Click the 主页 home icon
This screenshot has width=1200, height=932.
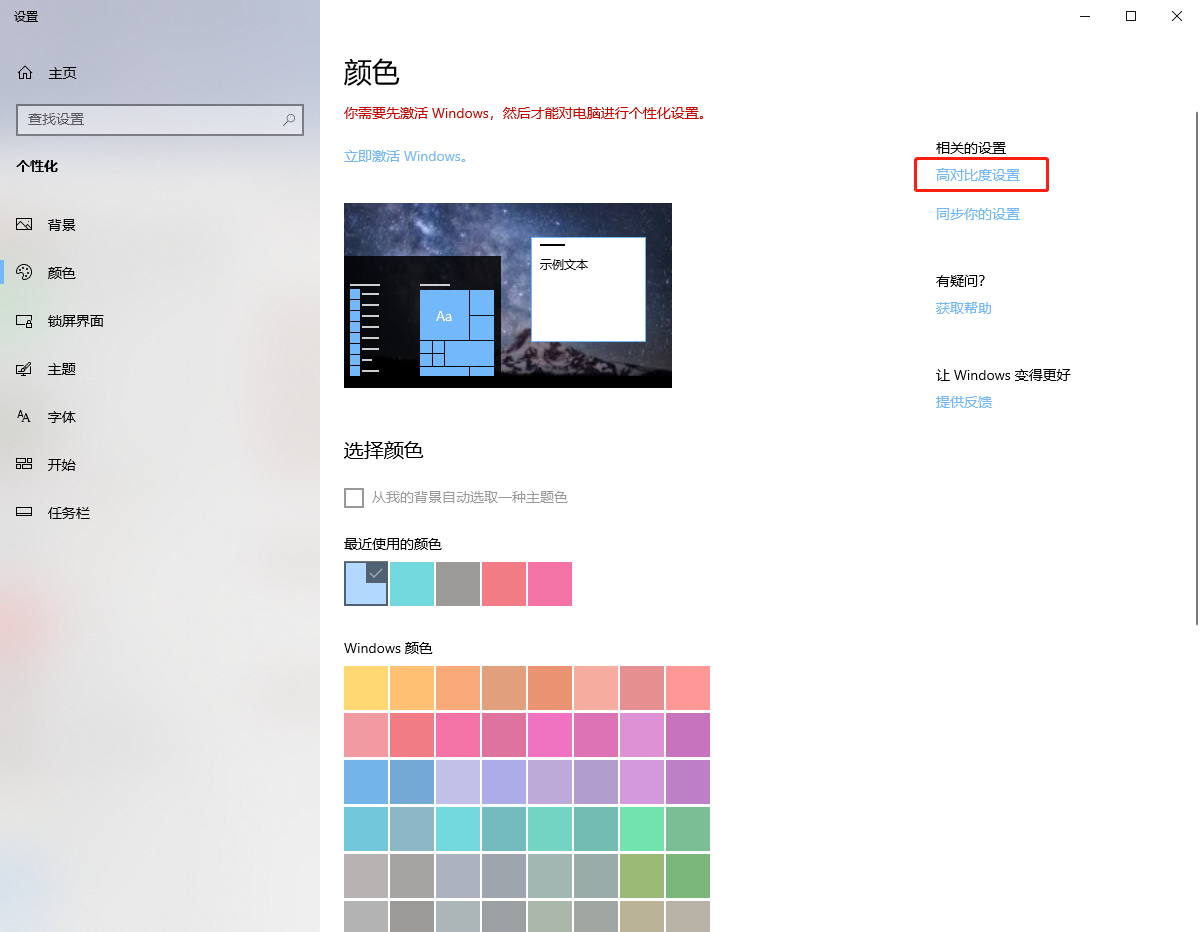[x=23, y=72]
